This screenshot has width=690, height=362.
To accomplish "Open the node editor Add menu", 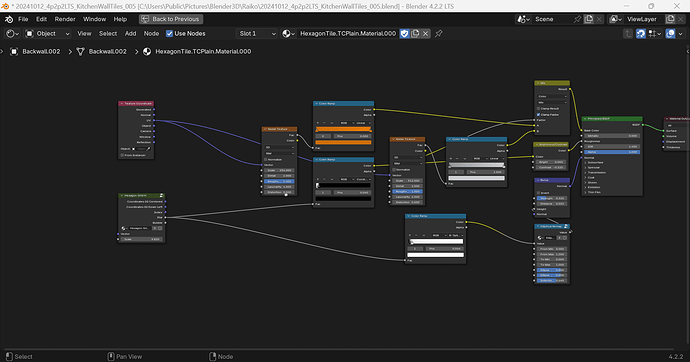I will pyautogui.click(x=130, y=33).
